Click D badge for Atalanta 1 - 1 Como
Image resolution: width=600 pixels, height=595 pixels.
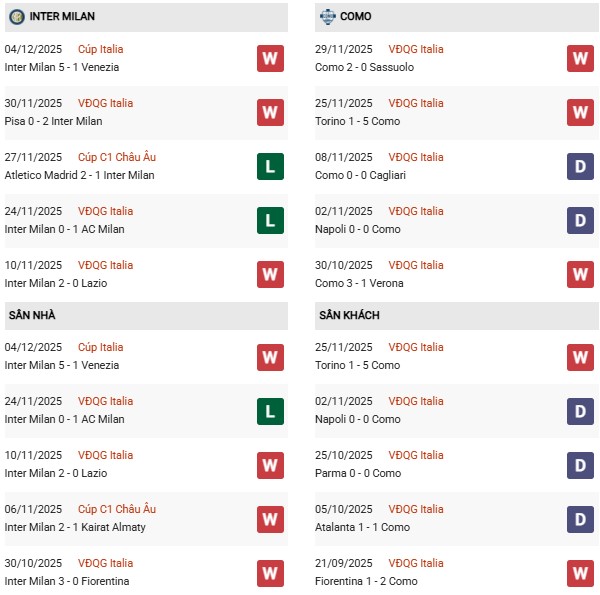click(580, 518)
